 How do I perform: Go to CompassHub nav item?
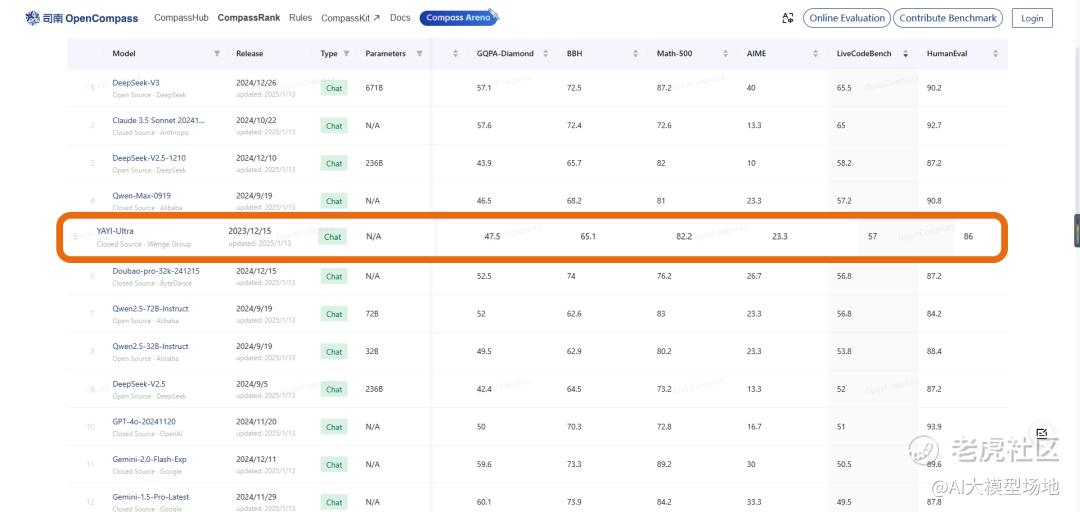click(x=181, y=18)
